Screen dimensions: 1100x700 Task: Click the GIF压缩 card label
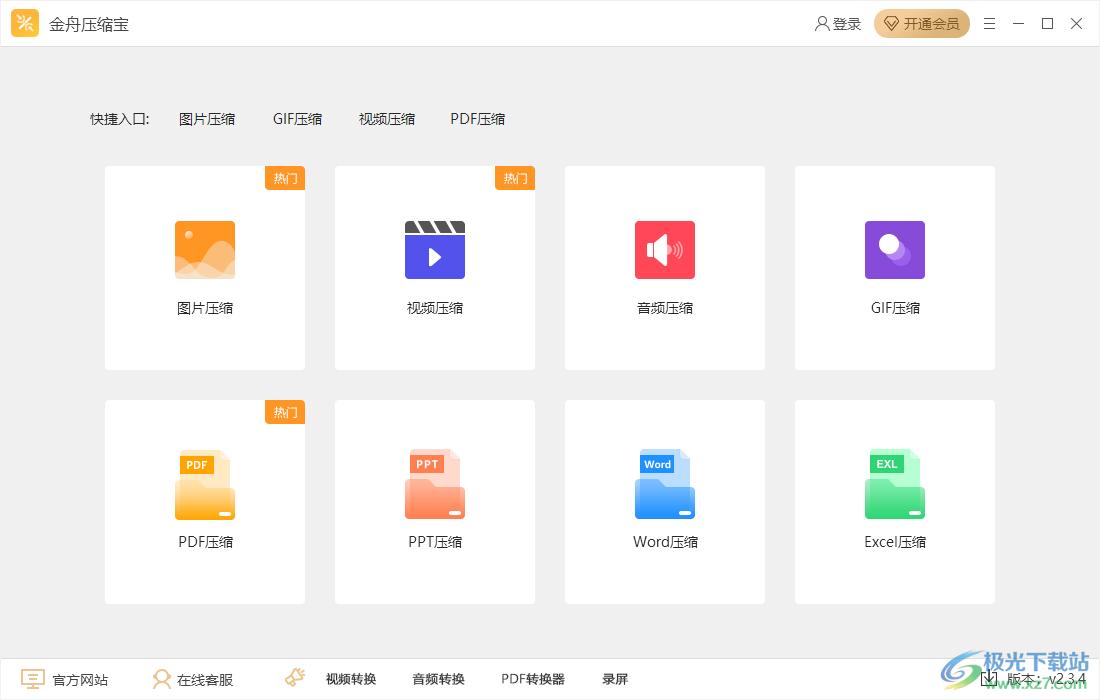coord(895,308)
